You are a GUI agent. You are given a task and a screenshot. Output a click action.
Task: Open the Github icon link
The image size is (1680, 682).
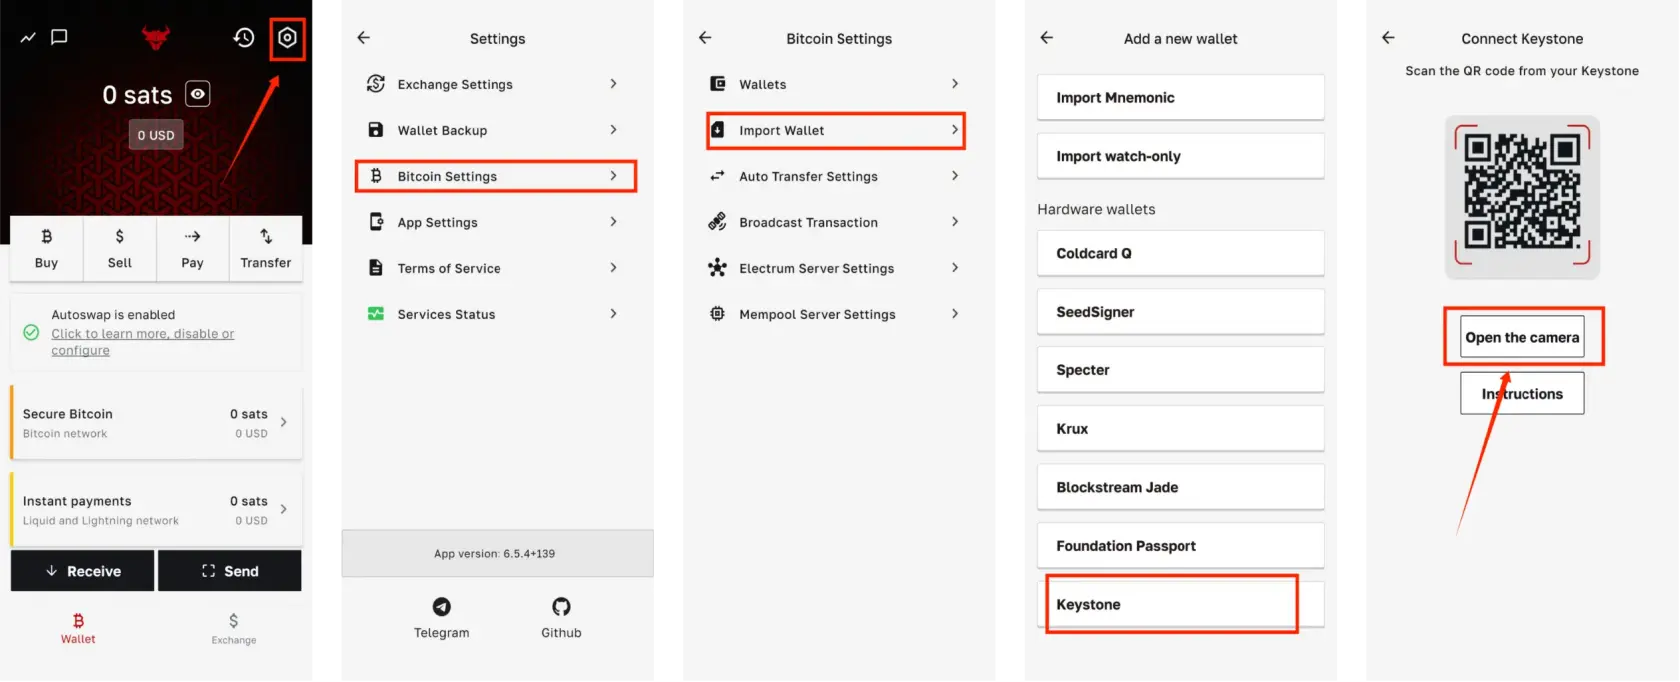[561, 607]
